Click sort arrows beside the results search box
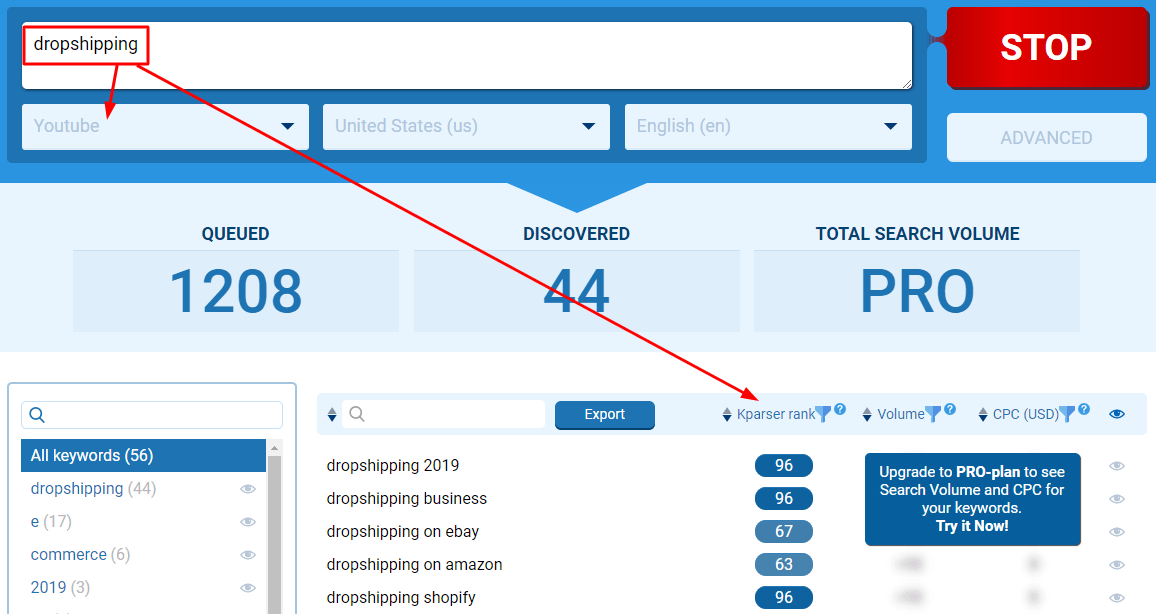This screenshot has height=614, width=1156. (x=332, y=415)
